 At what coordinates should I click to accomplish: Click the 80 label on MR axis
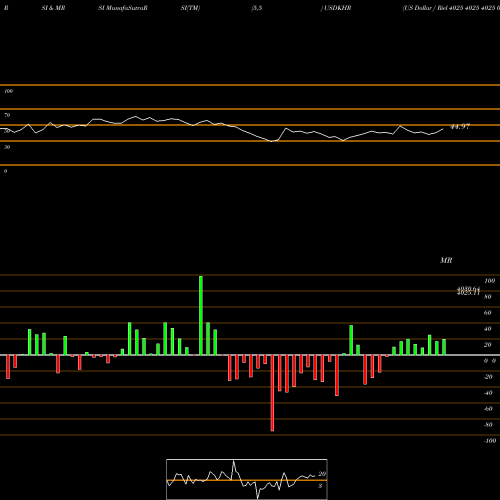[x=488, y=297]
